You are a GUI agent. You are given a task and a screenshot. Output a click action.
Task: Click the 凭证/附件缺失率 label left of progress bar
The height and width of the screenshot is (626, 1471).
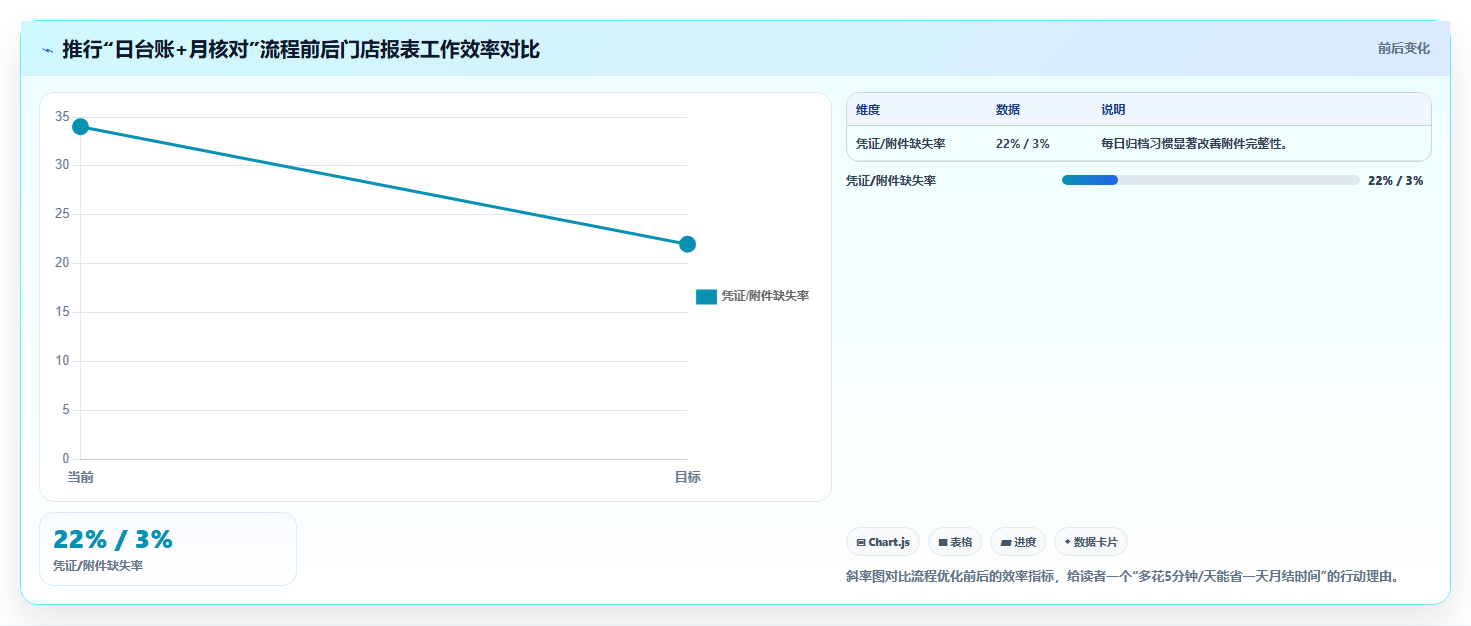(891, 181)
